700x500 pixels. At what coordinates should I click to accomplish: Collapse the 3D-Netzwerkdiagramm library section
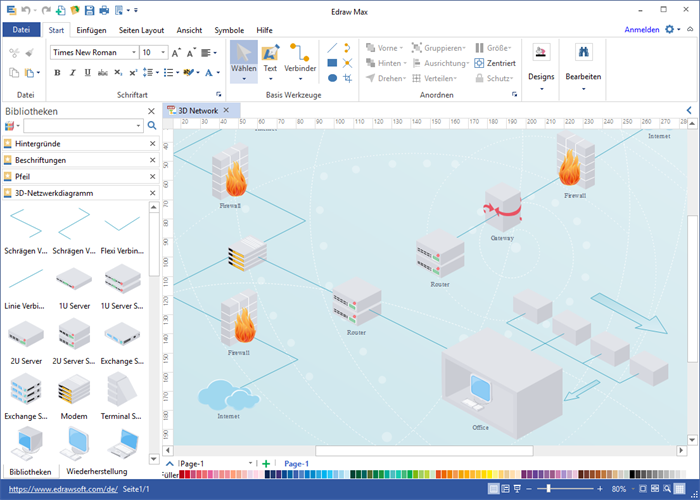click(x=152, y=192)
